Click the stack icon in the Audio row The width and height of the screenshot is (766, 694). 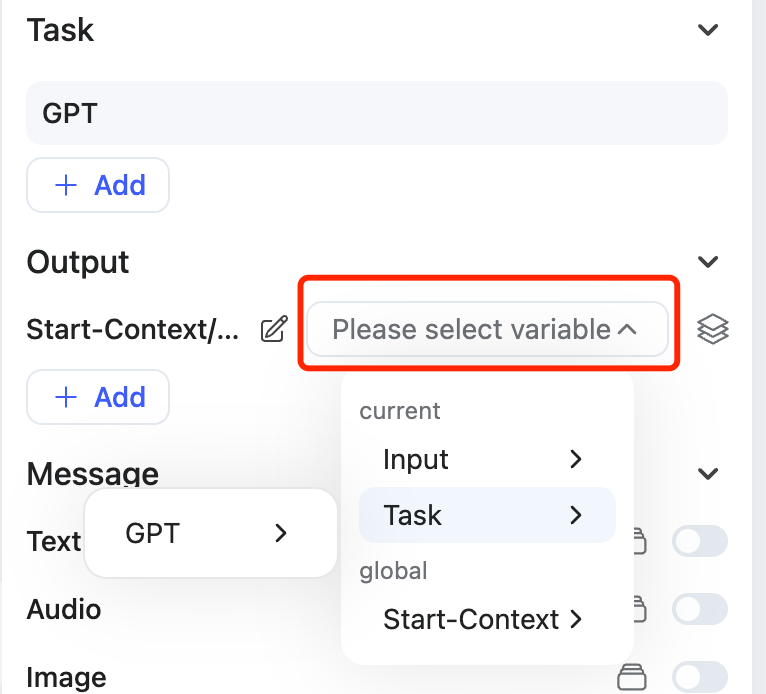click(640, 608)
